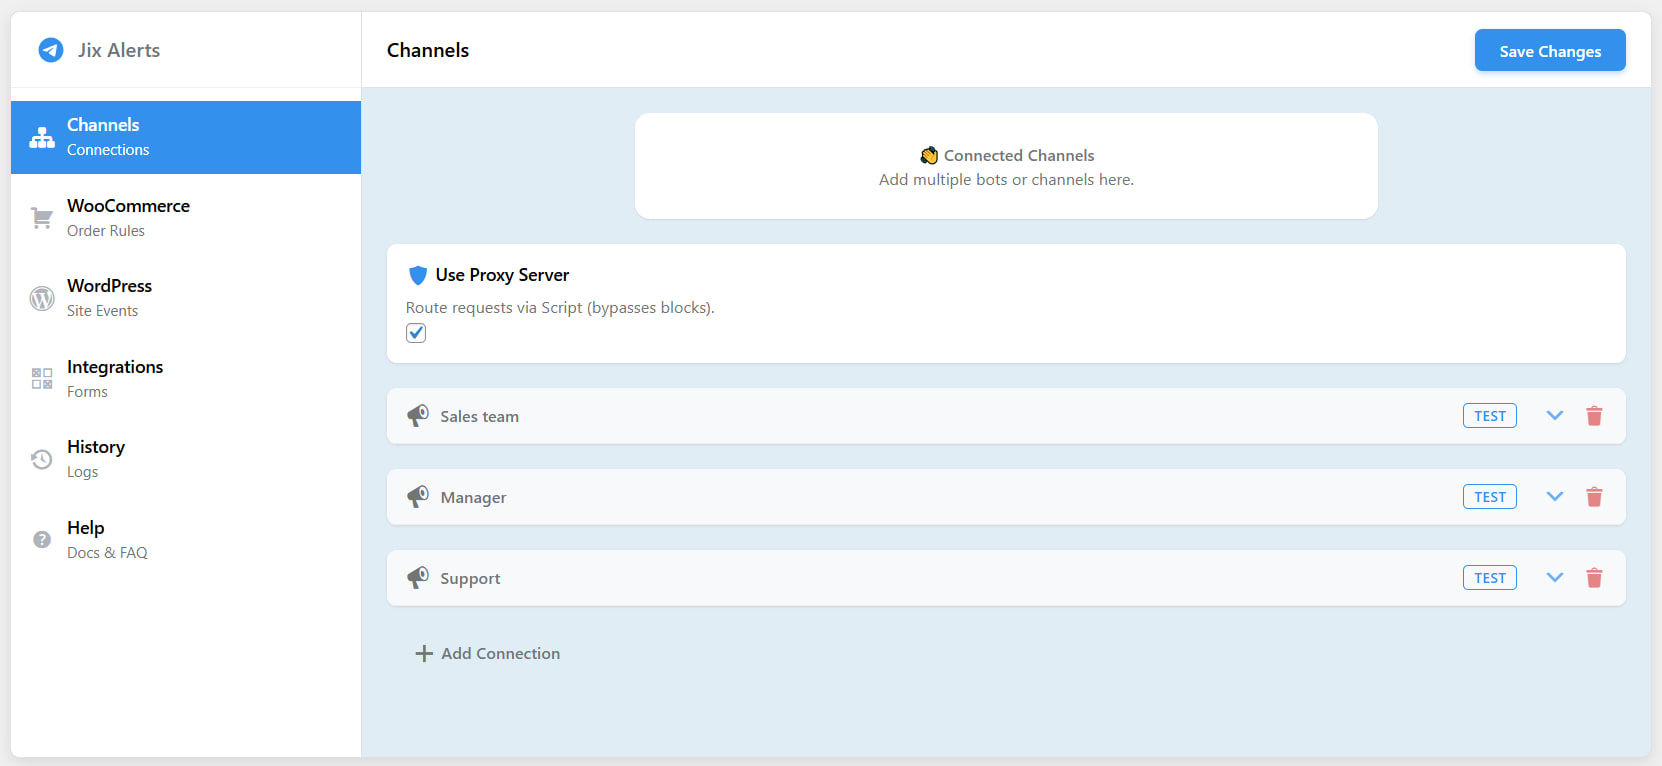This screenshot has width=1662, height=766.
Task: Test the Sales team channel
Action: 1490,416
